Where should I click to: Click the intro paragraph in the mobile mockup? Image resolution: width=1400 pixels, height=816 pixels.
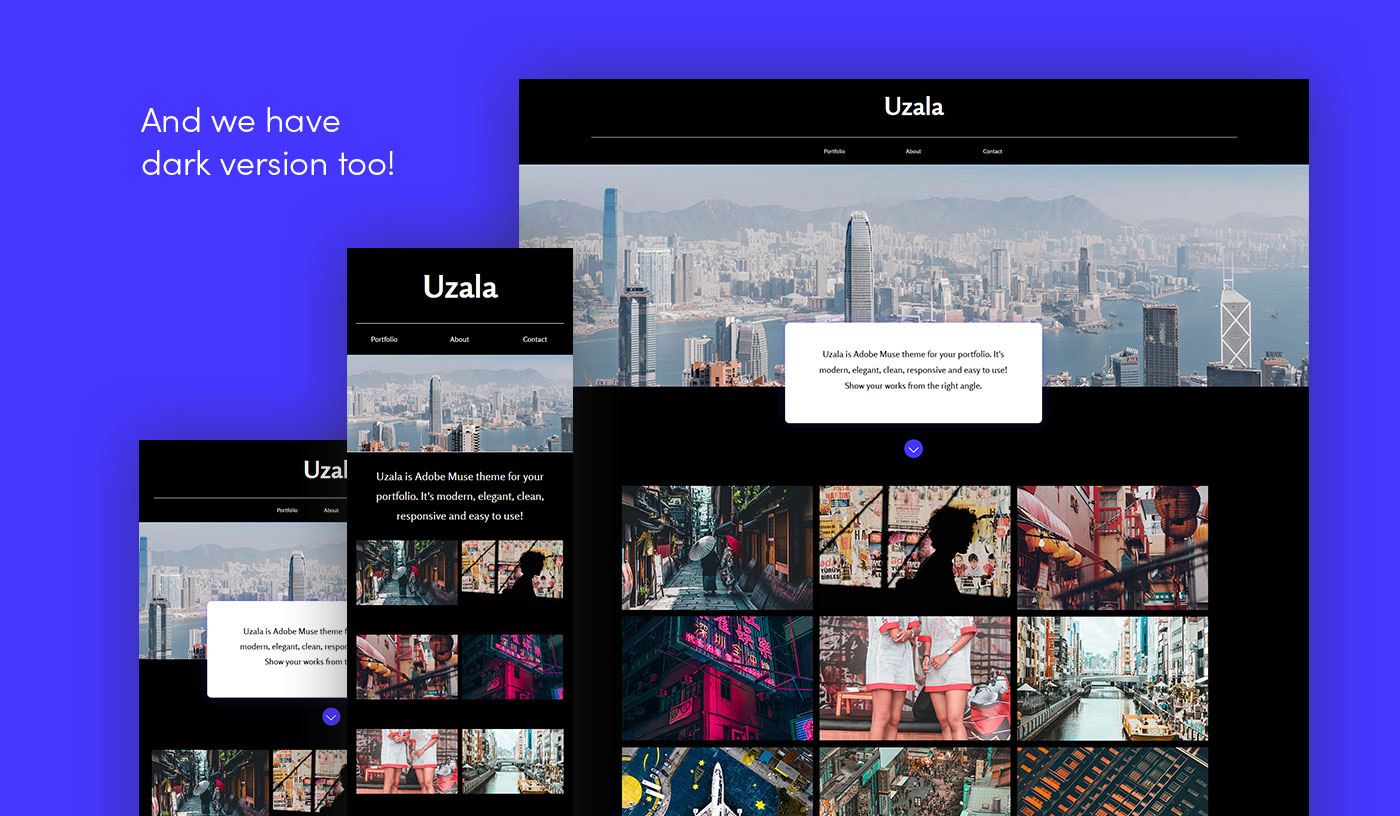point(460,496)
